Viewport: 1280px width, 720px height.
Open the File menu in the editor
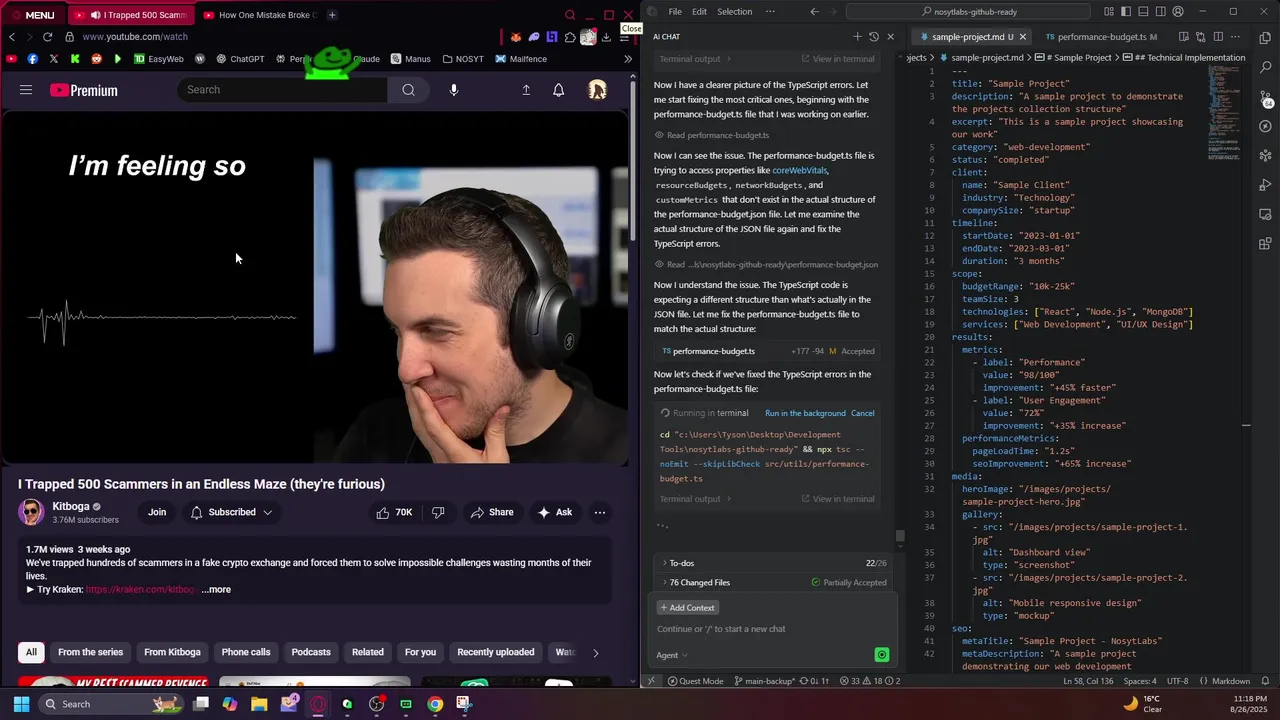pos(675,12)
